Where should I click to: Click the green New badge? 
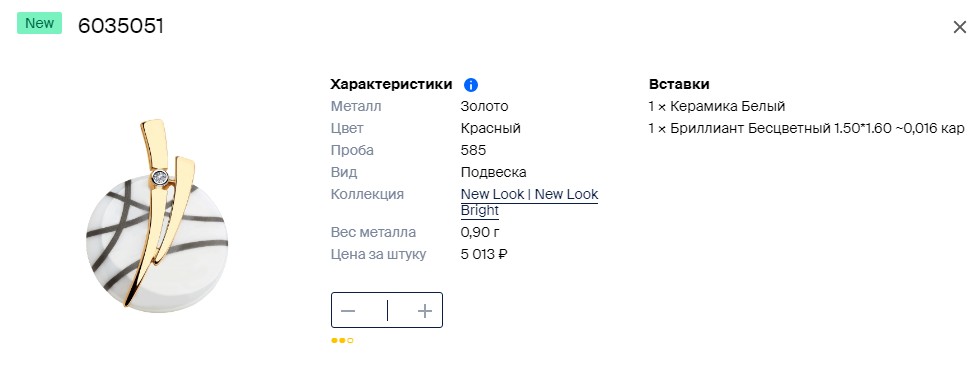point(39,23)
